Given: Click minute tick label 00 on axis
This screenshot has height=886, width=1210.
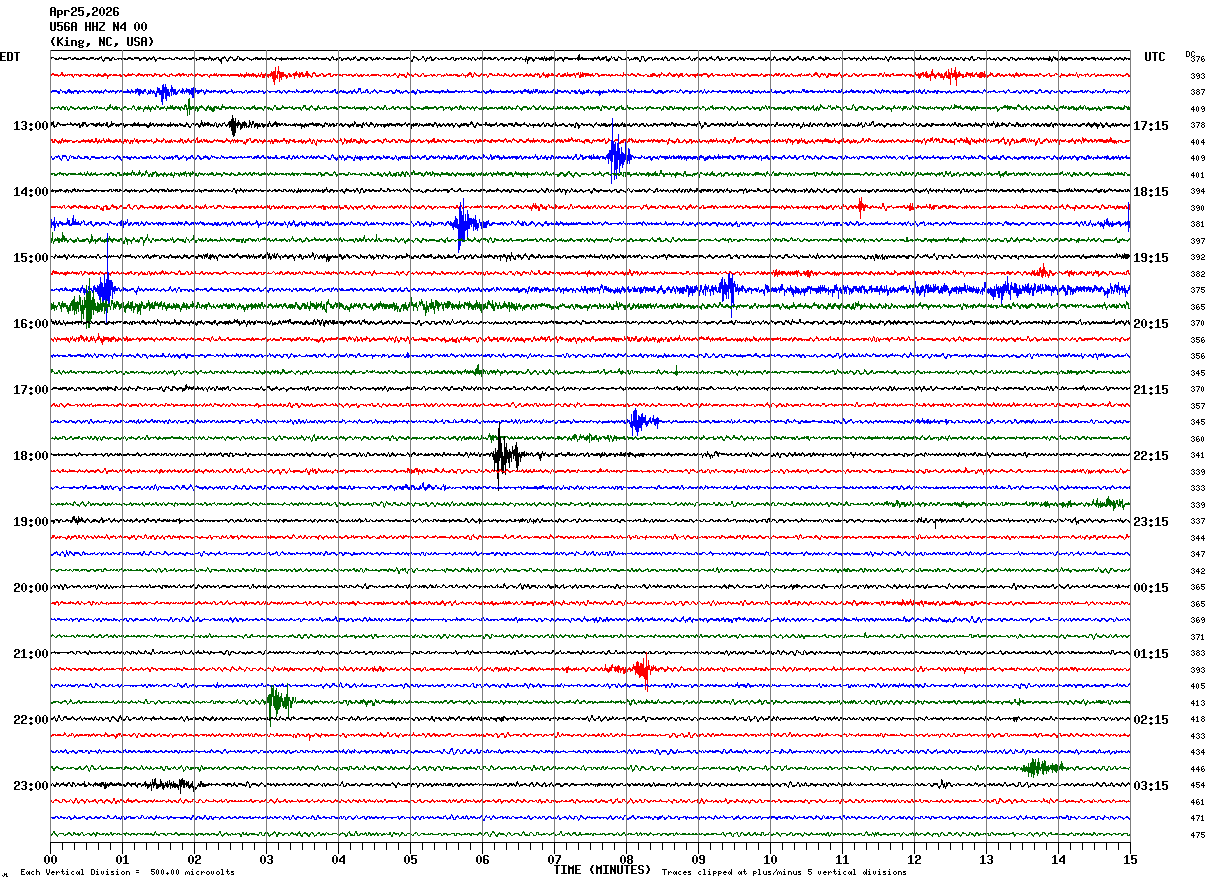Looking at the screenshot, I should coord(50,859).
